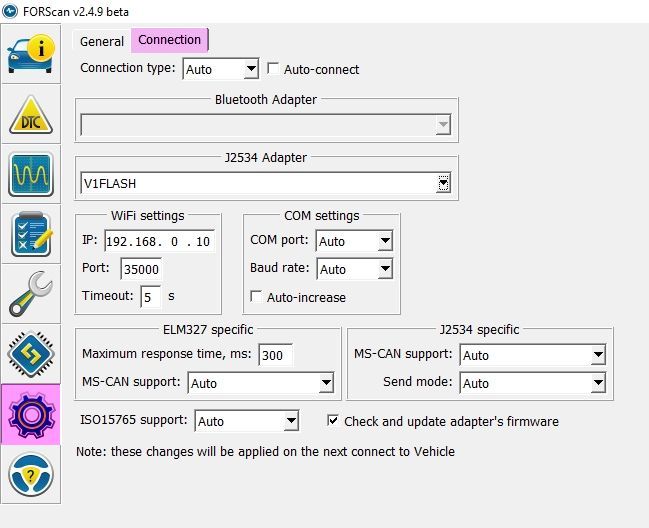The width and height of the screenshot is (649, 528).
Task: Click the ELM327 specific group label
Action: click(208, 329)
